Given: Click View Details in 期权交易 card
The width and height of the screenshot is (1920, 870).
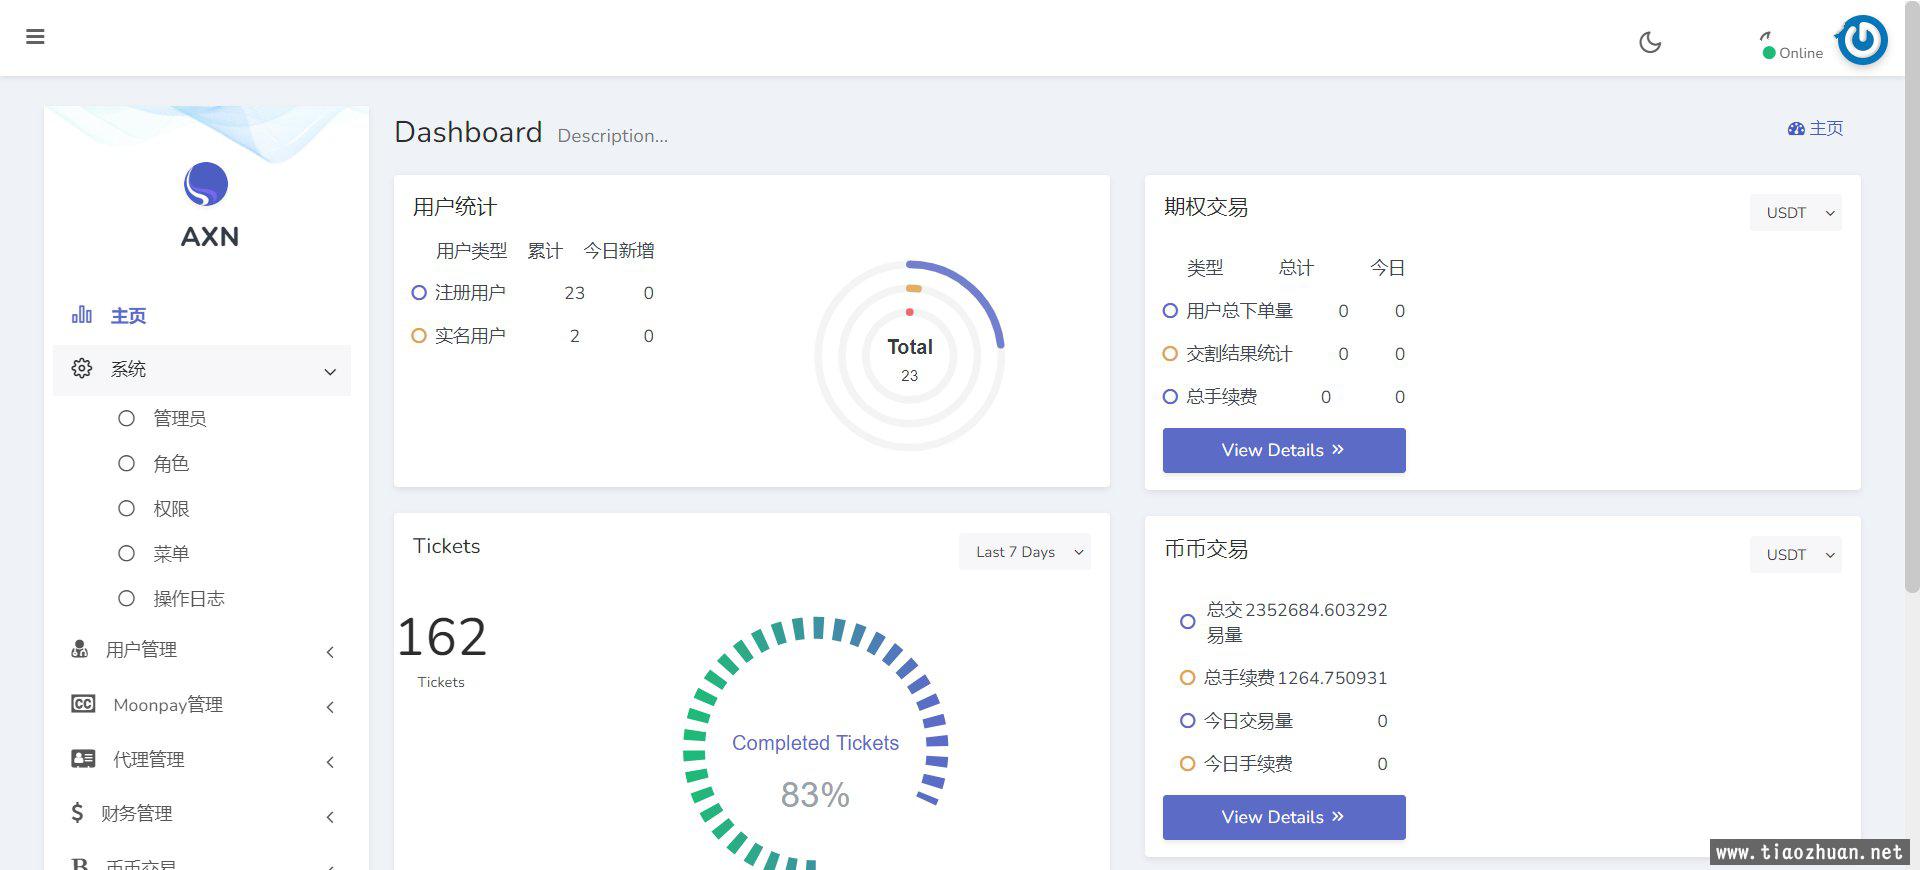Looking at the screenshot, I should pos(1283,450).
